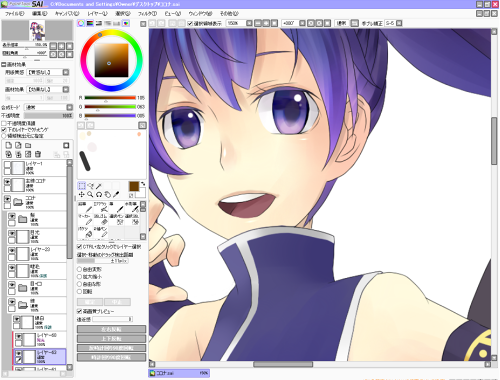The width and height of the screenshot is (500, 380).
Task: Delete the current layer with trash icon
Action: pos(38,154)
